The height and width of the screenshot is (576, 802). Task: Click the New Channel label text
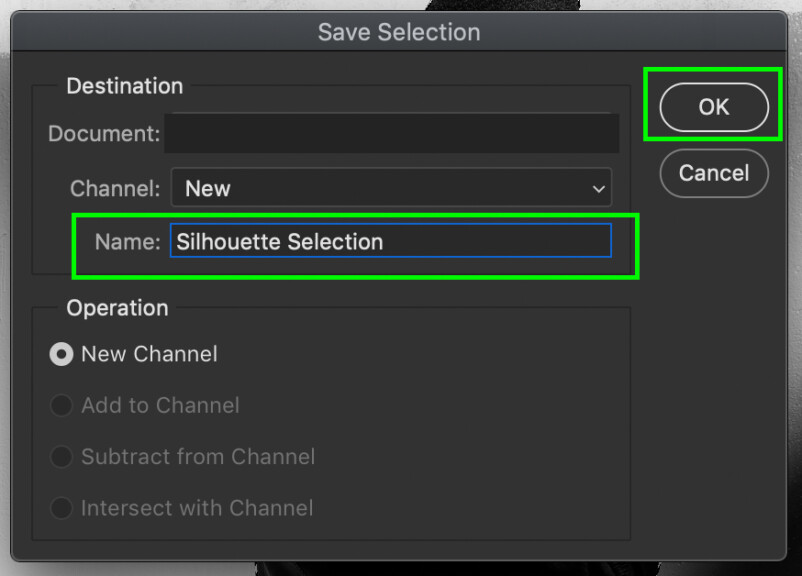point(151,354)
